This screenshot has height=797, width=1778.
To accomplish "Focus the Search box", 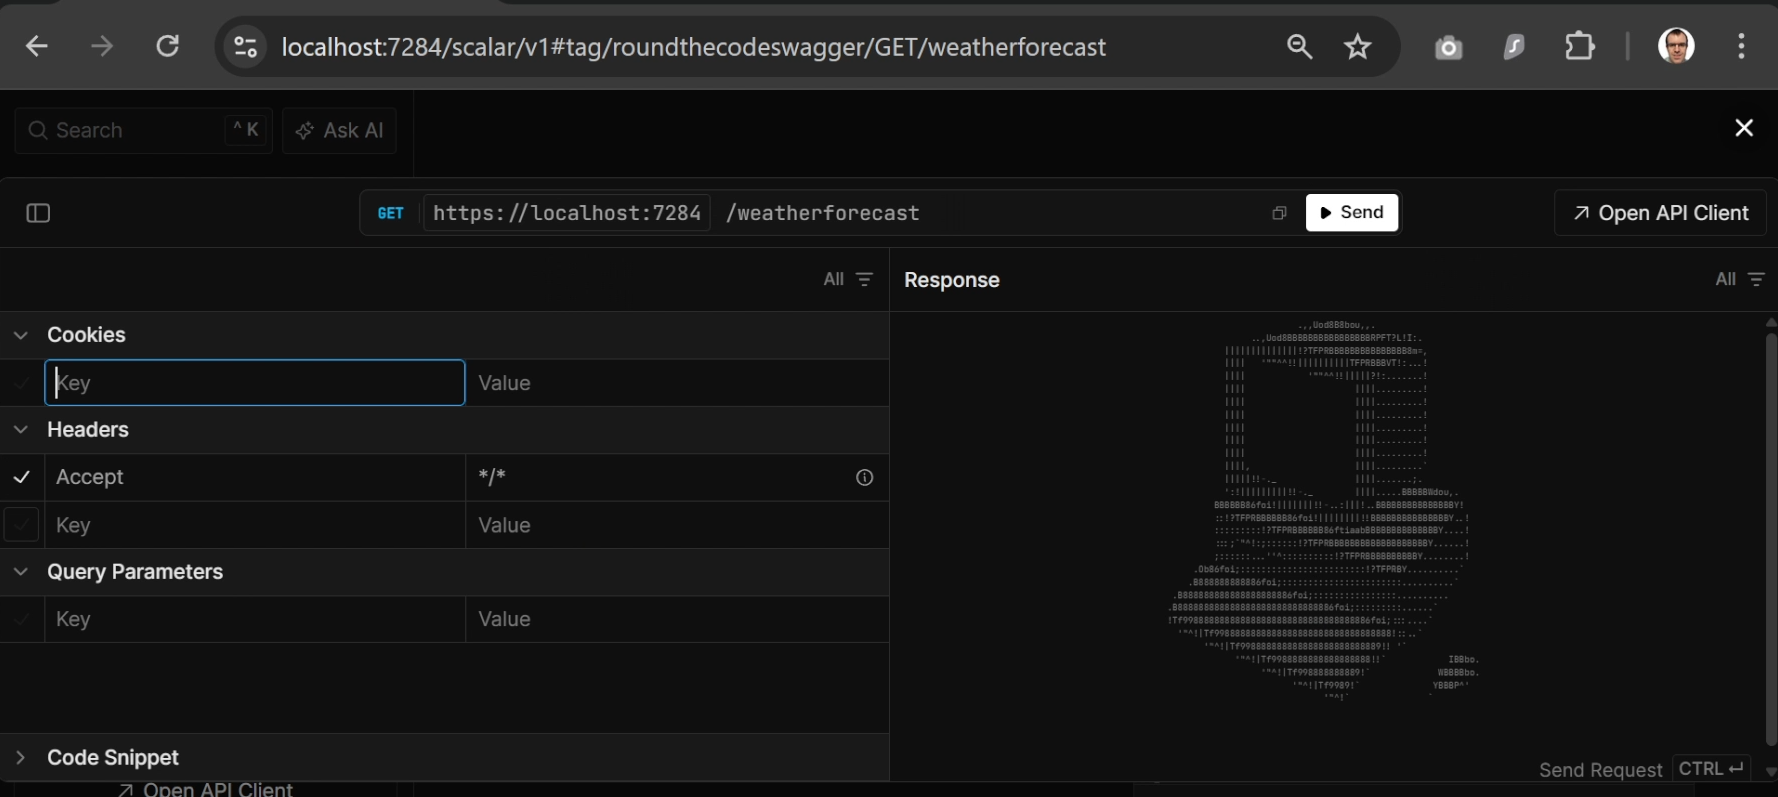I will pos(143,131).
